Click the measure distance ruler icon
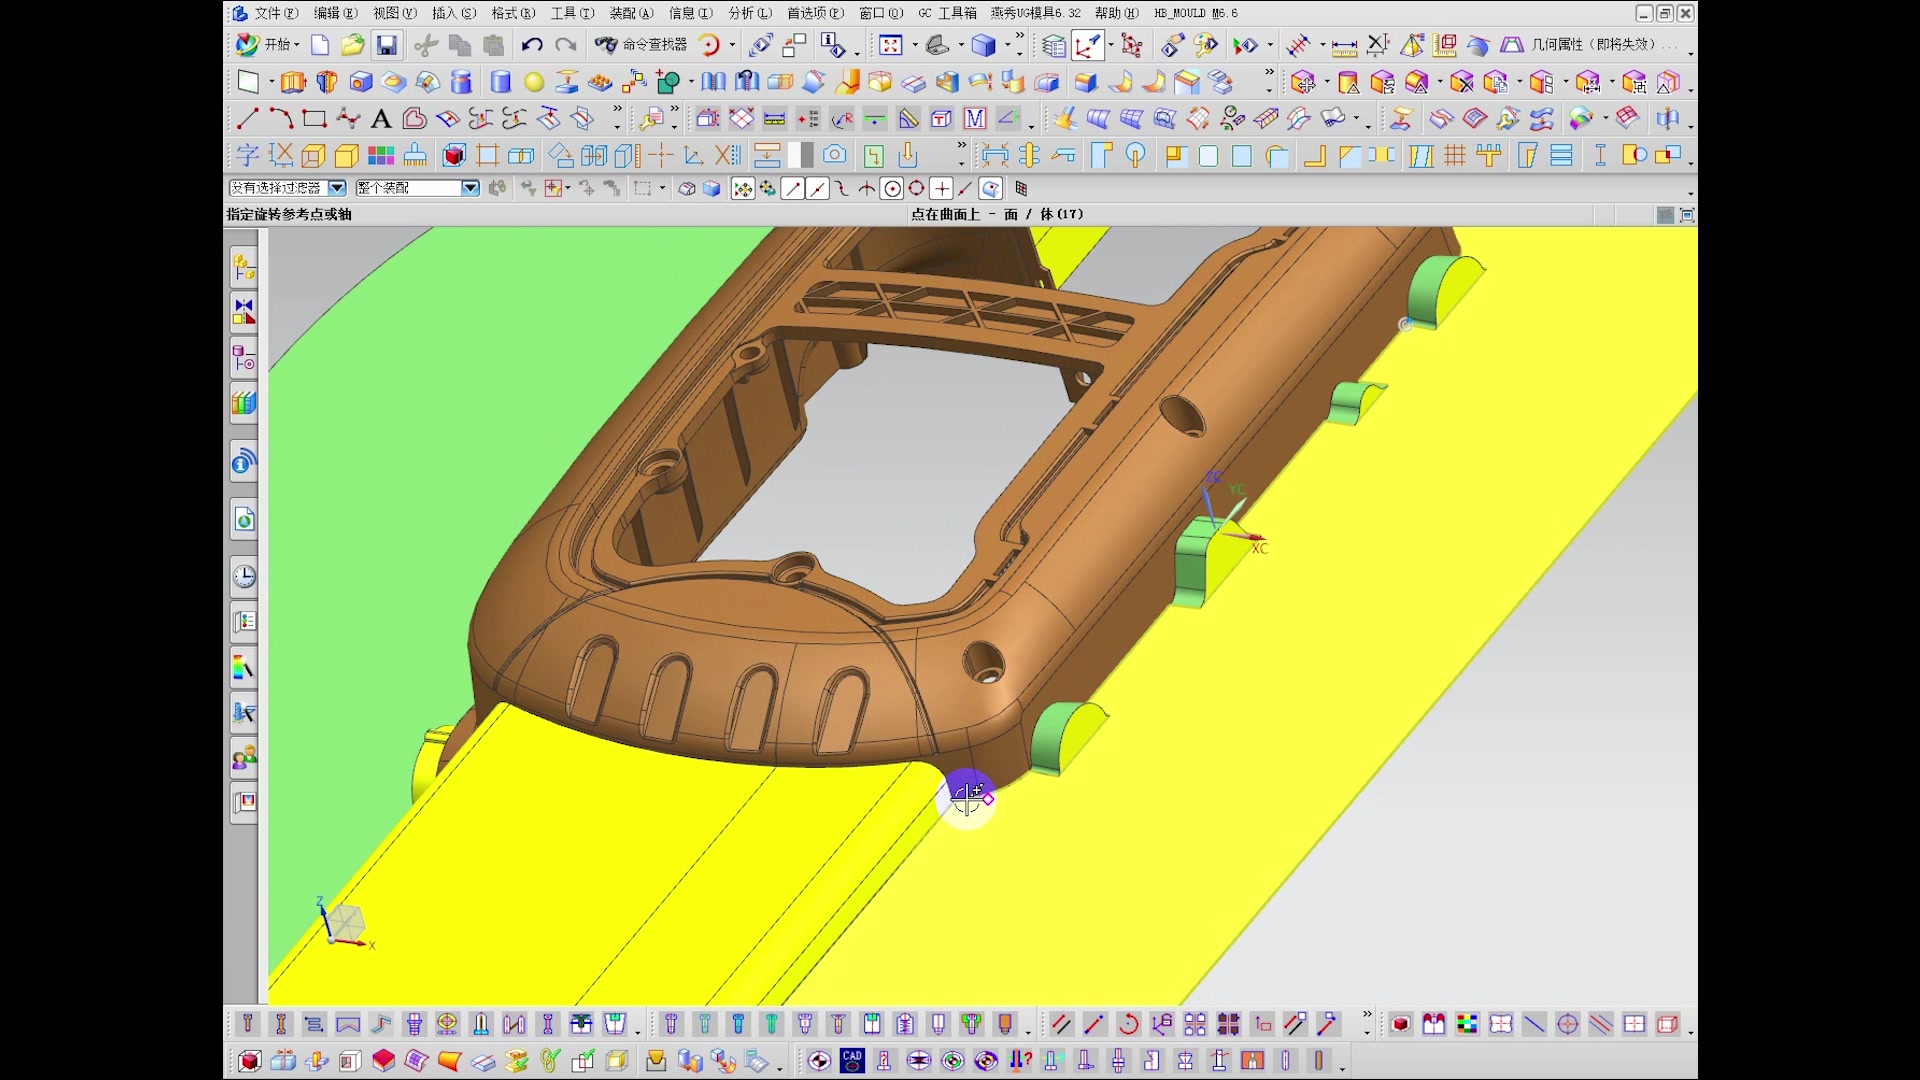The width and height of the screenshot is (1920, 1080). pyautogui.click(x=1344, y=45)
